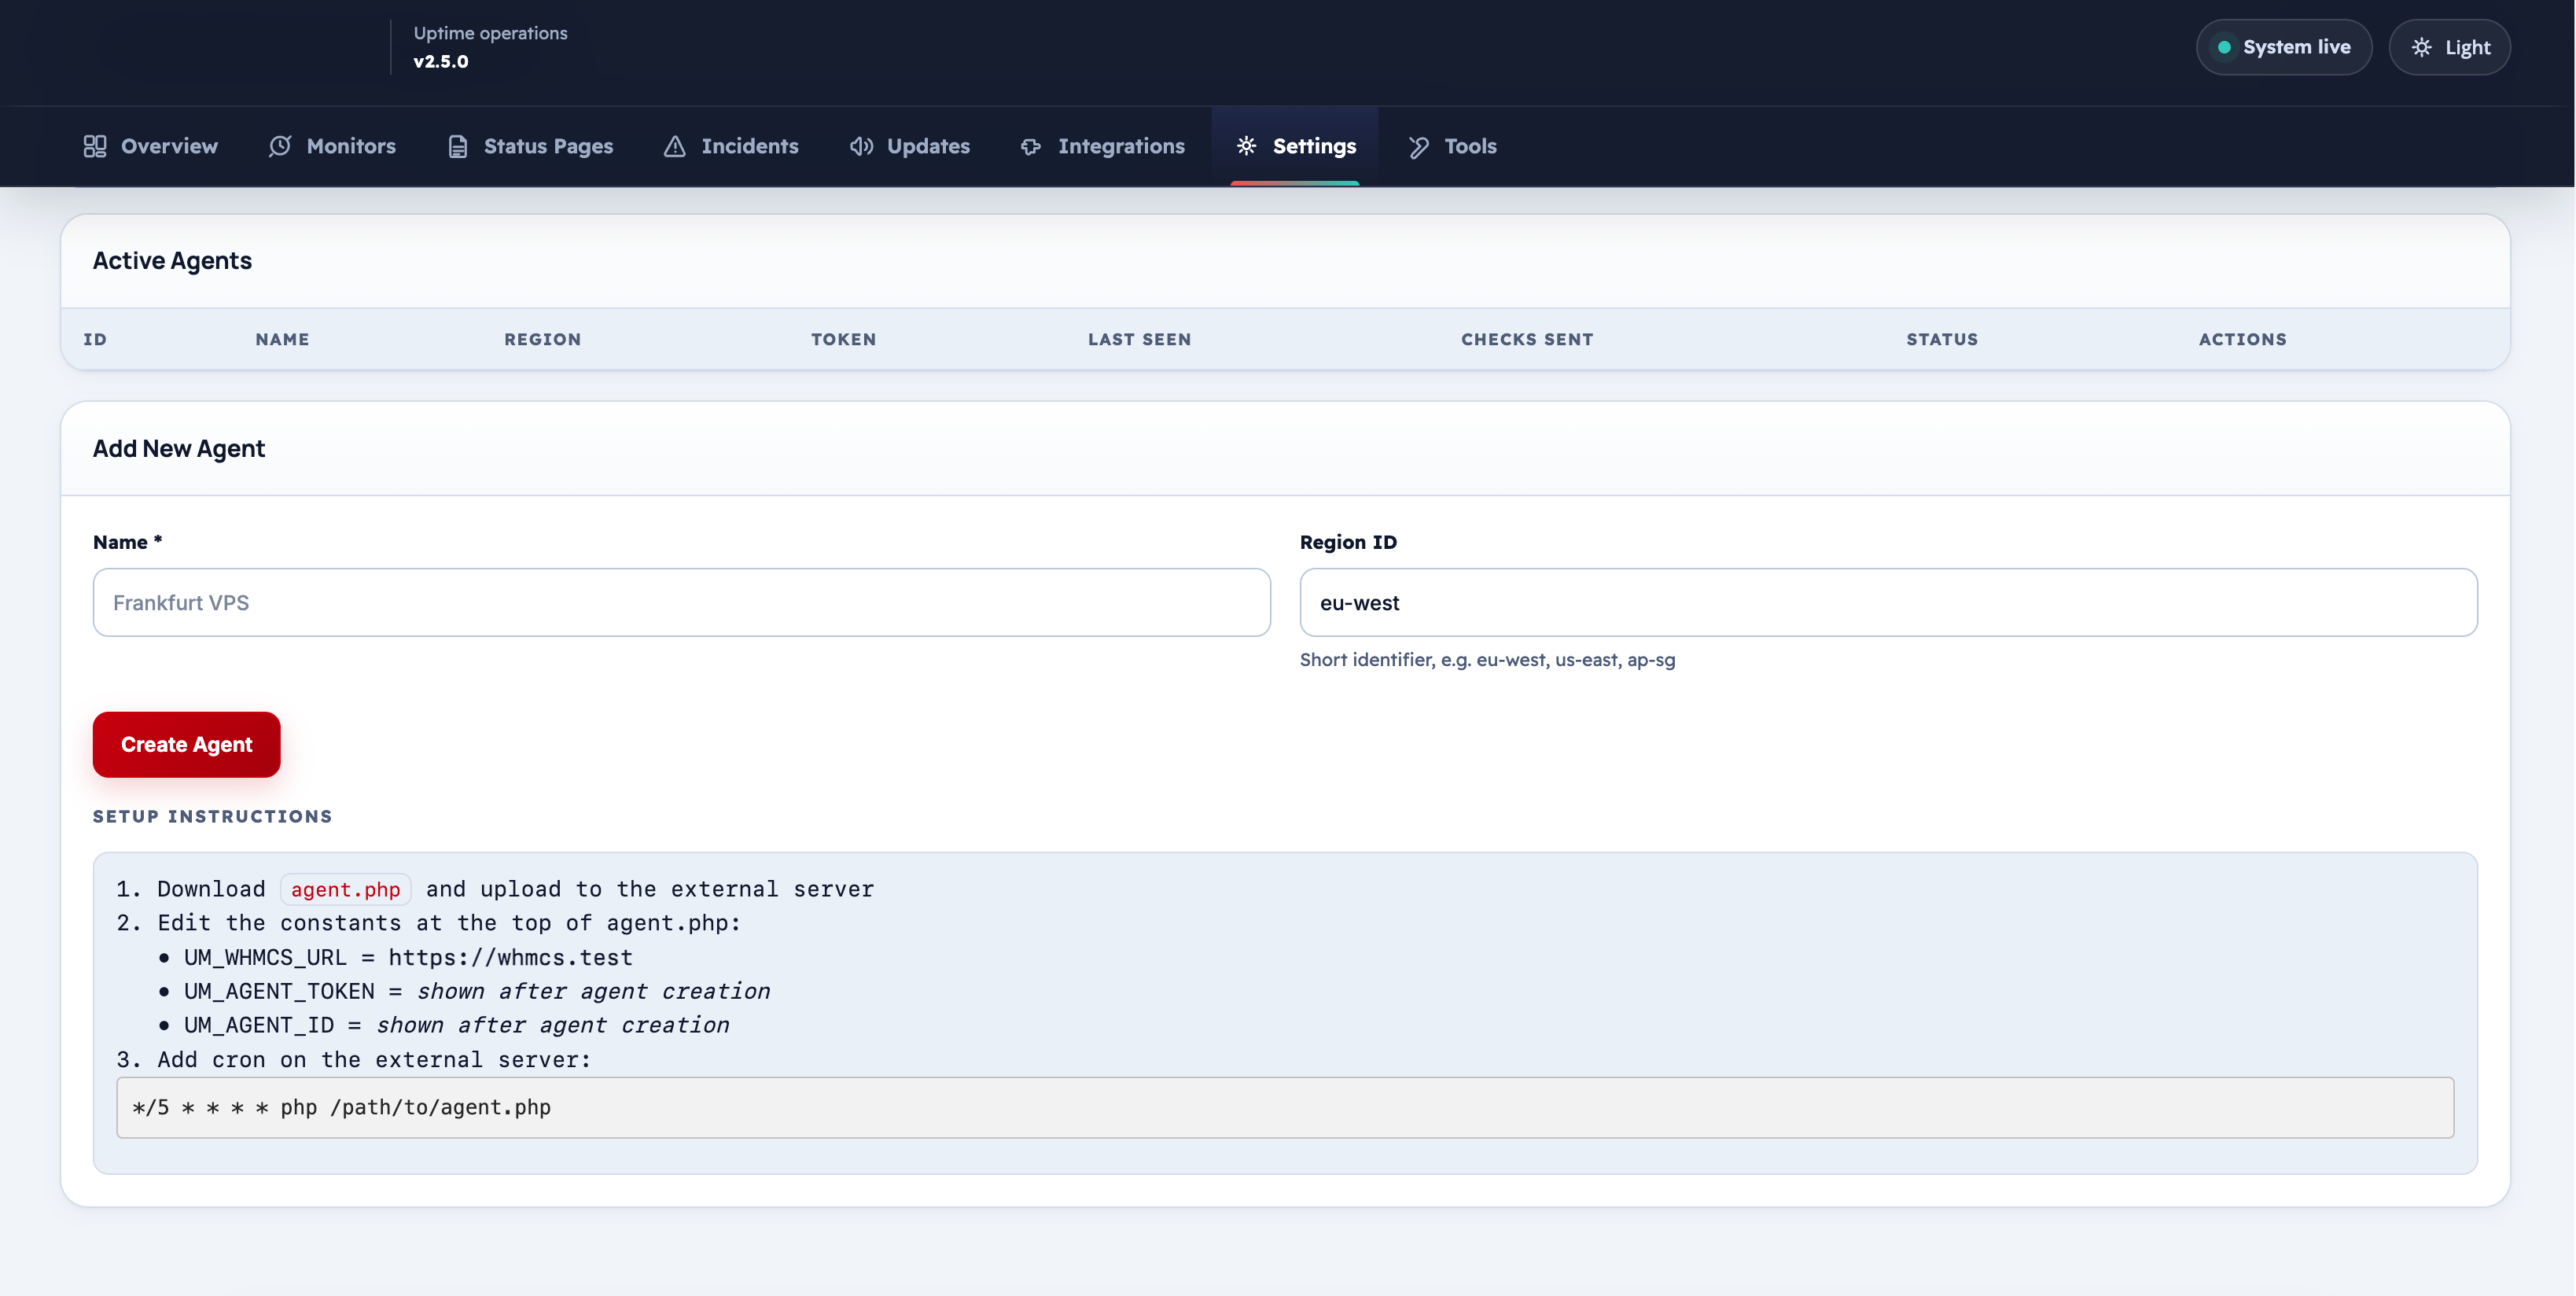Navigate to the Updates tab

pos(910,146)
